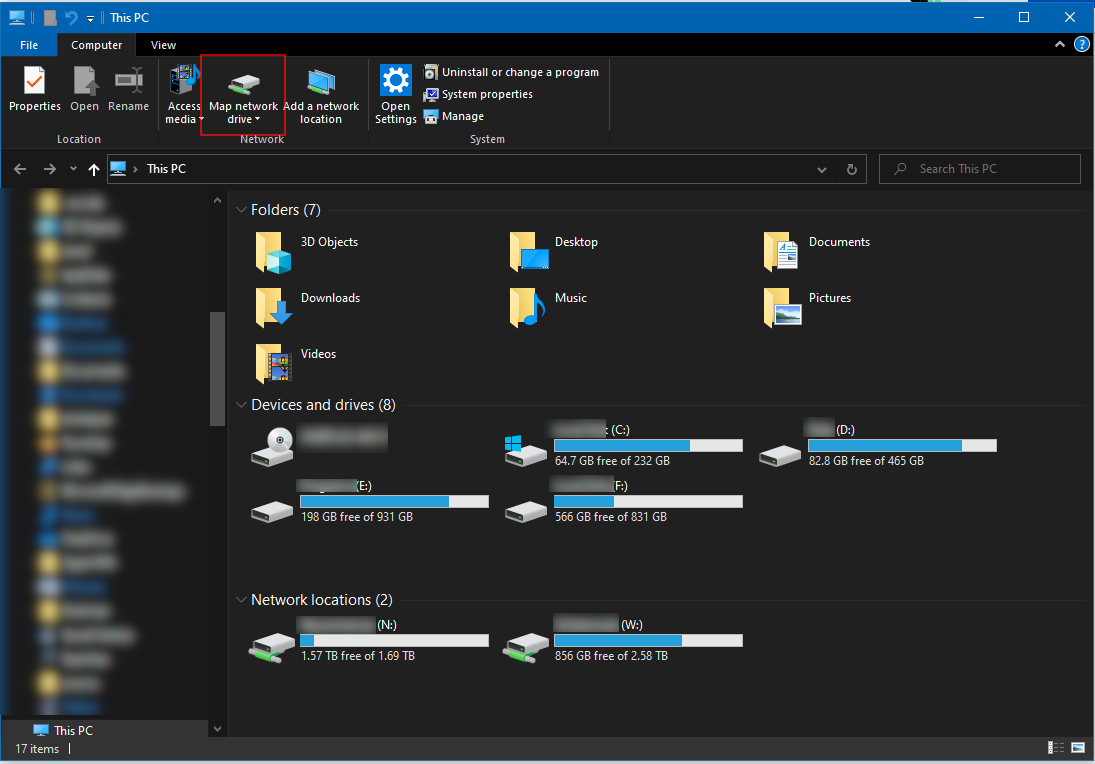1095x764 pixels.
Task: Click Uninstall or change a program
Action: 519,72
